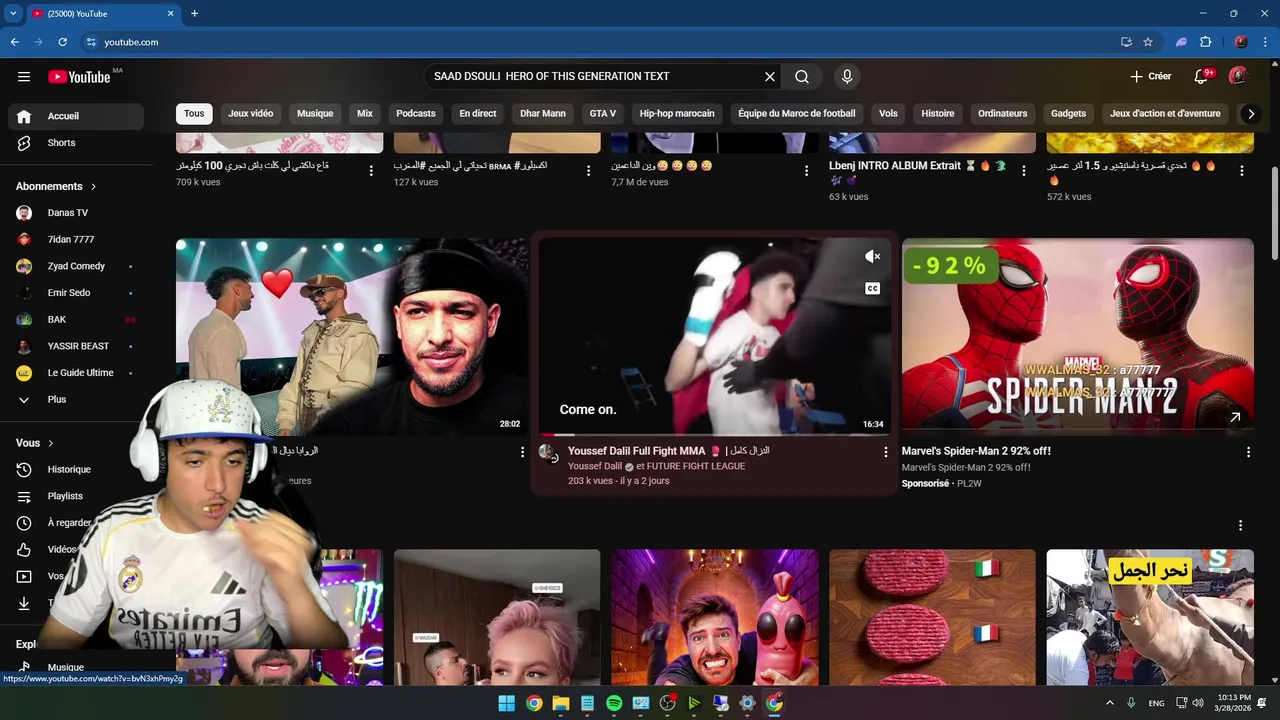Viewport: 1280px width, 720px height.
Task: Open the account avatar menu
Action: click(x=1238, y=76)
